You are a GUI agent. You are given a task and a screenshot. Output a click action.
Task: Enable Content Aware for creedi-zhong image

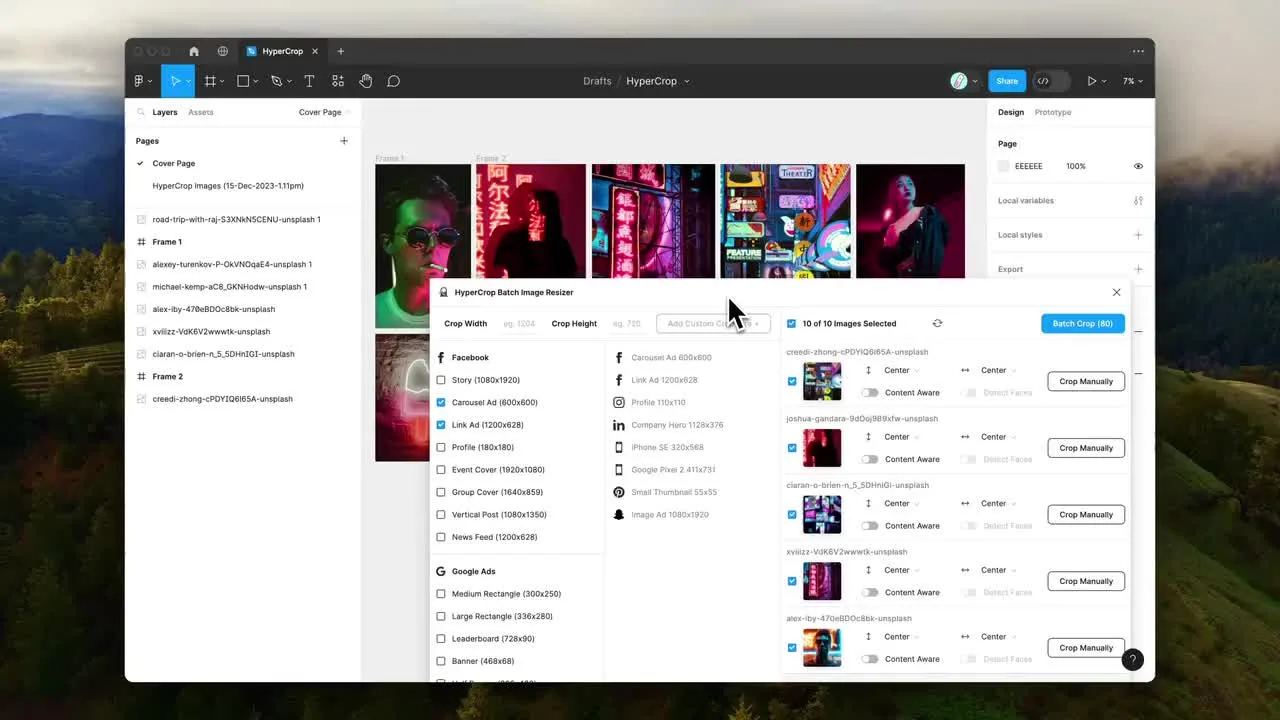pyautogui.click(x=870, y=393)
